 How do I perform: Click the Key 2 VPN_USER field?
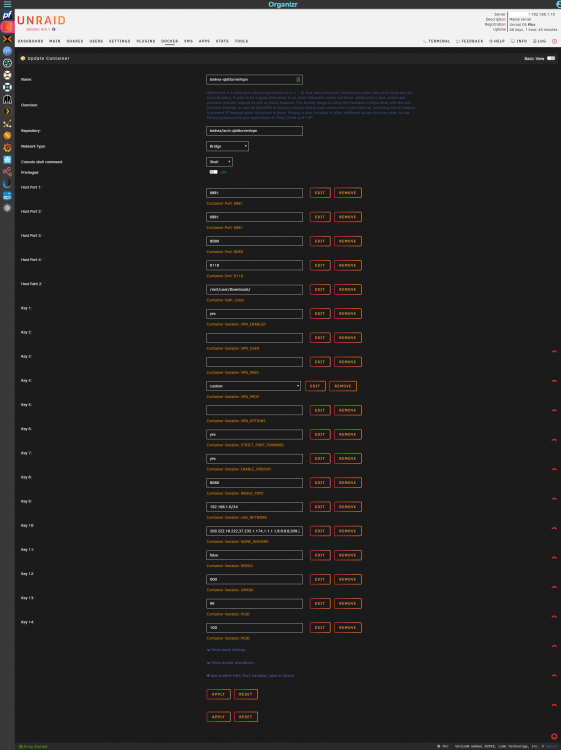tap(254, 338)
